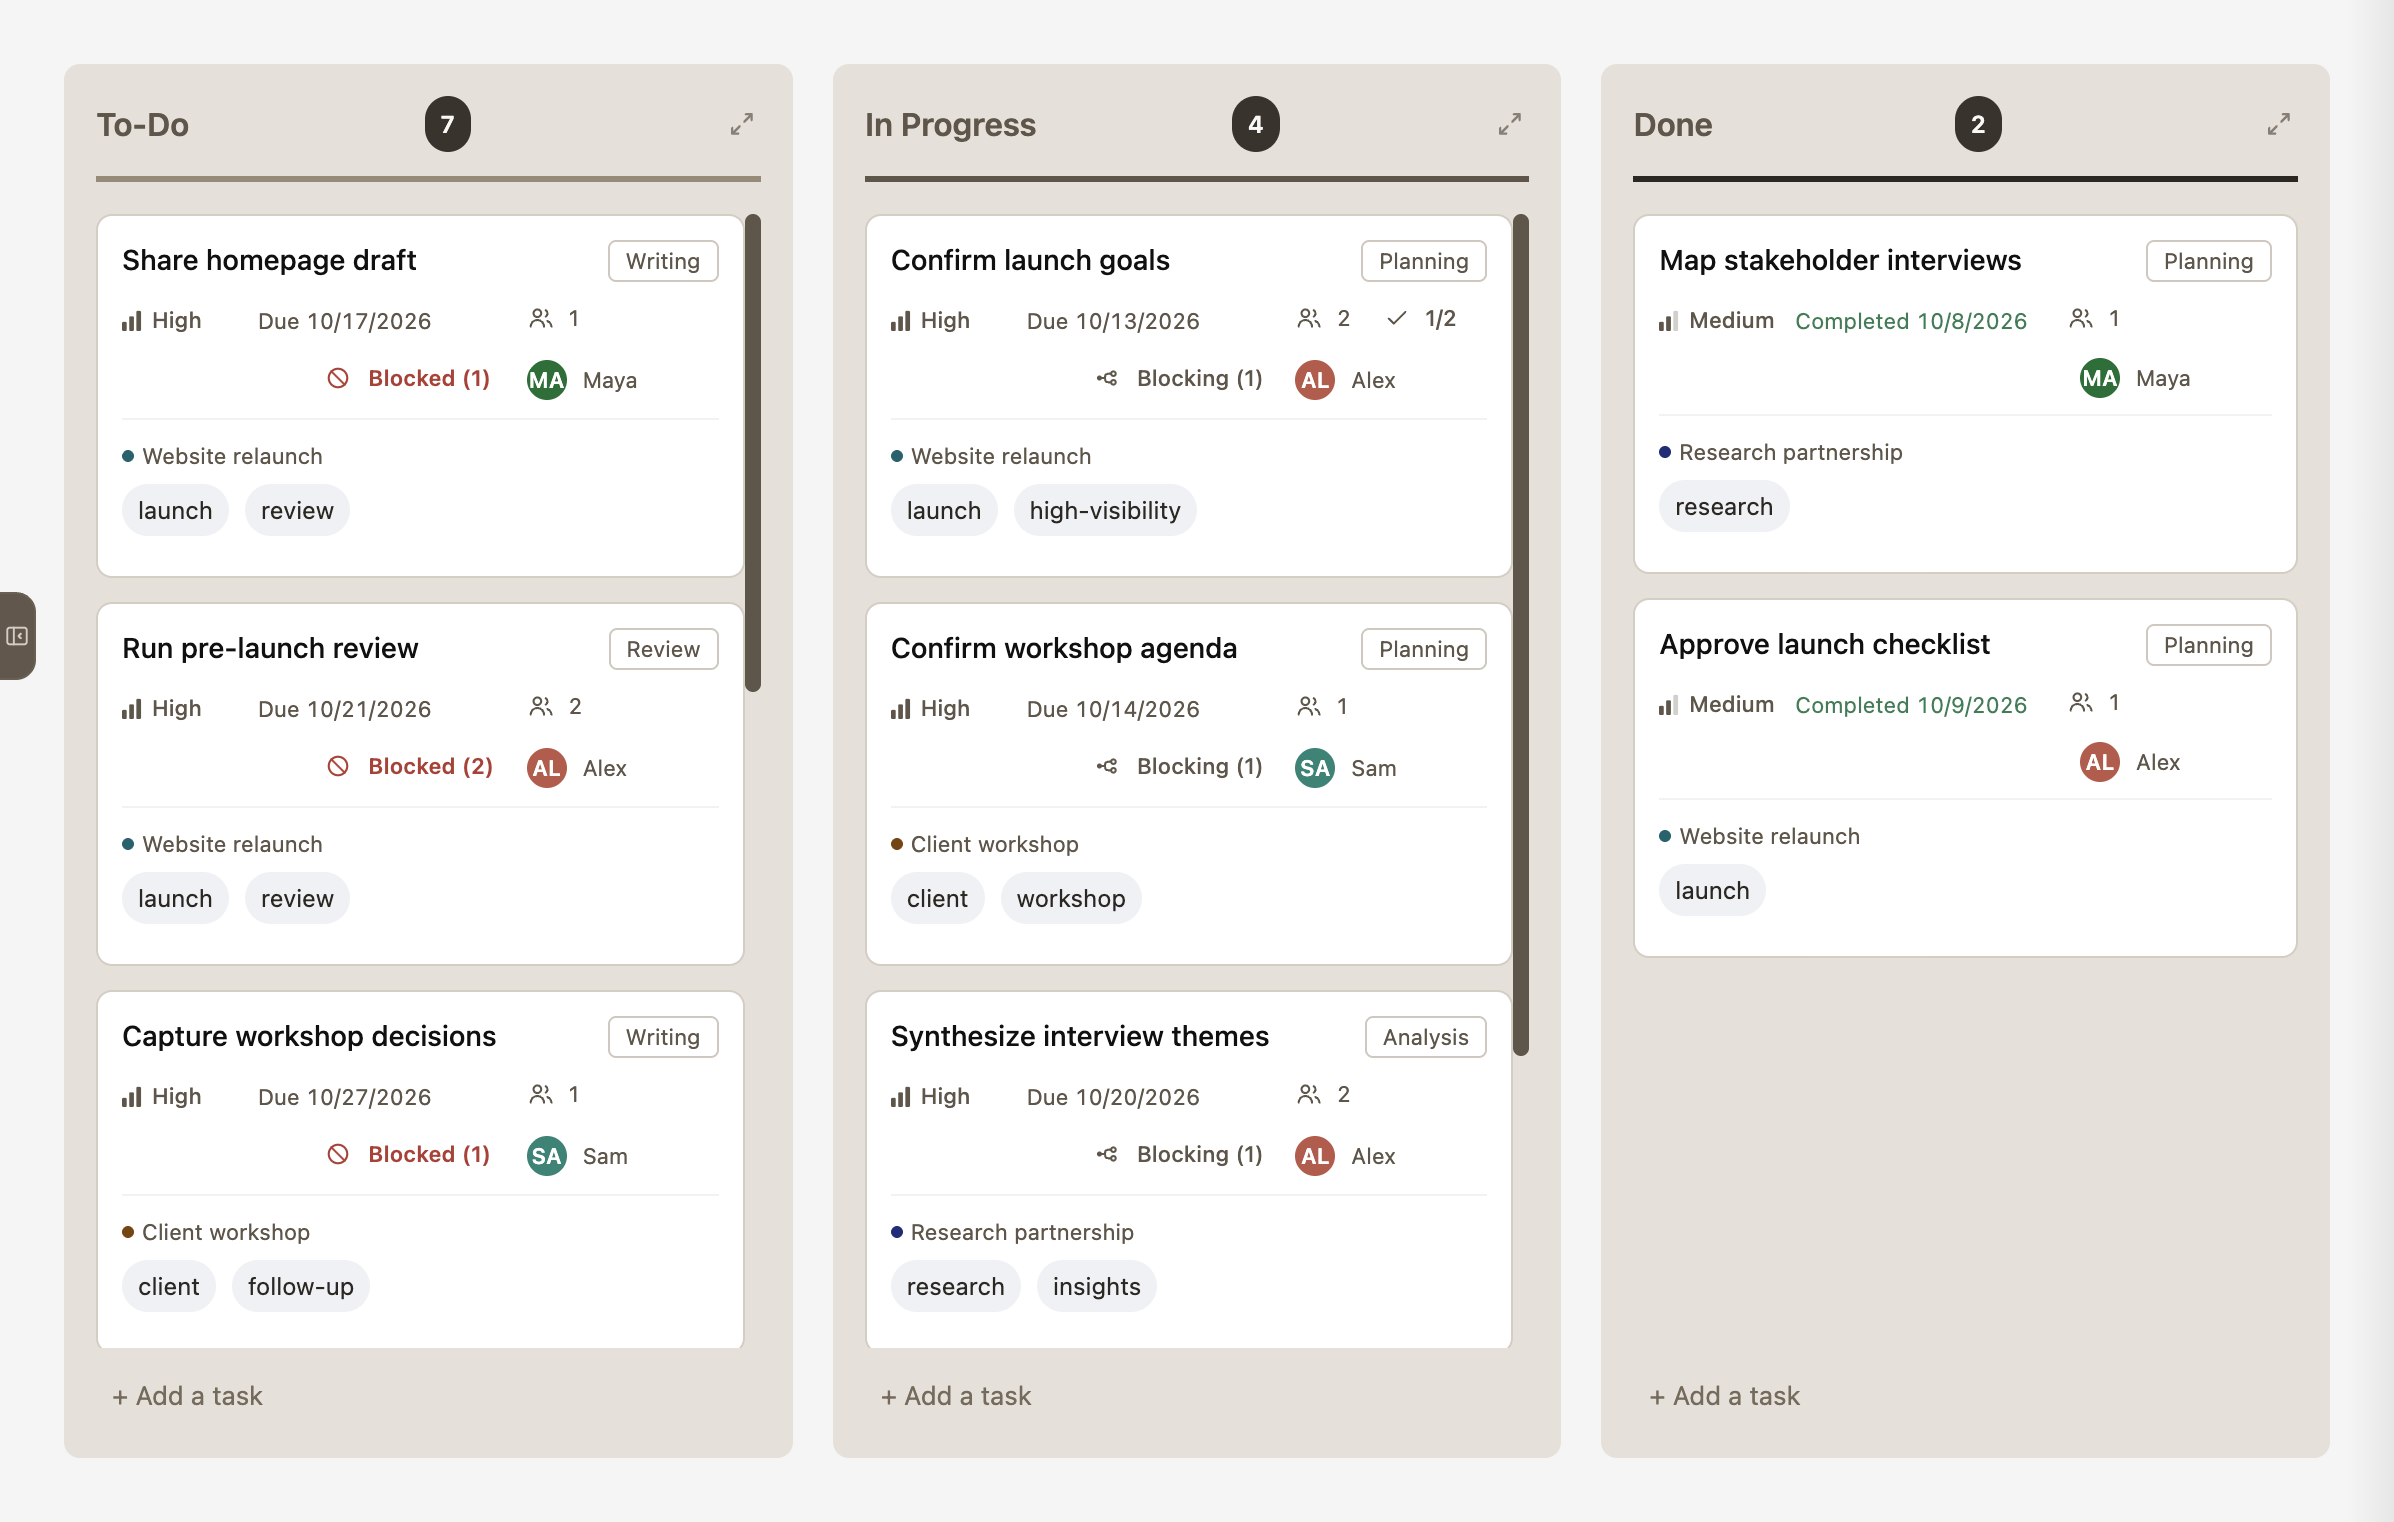Click priority bars icon on Map stakeholder interviews

[x=1668, y=321]
